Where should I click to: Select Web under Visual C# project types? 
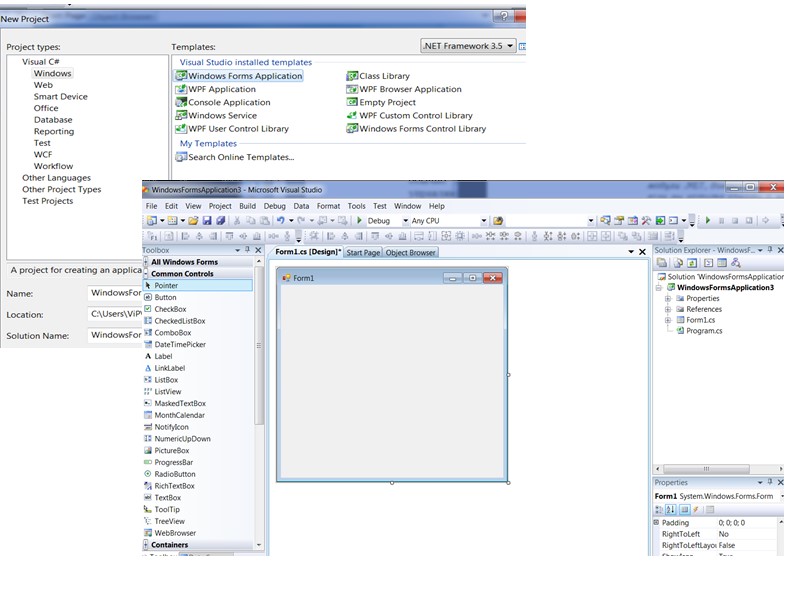(x=43, y=85)
